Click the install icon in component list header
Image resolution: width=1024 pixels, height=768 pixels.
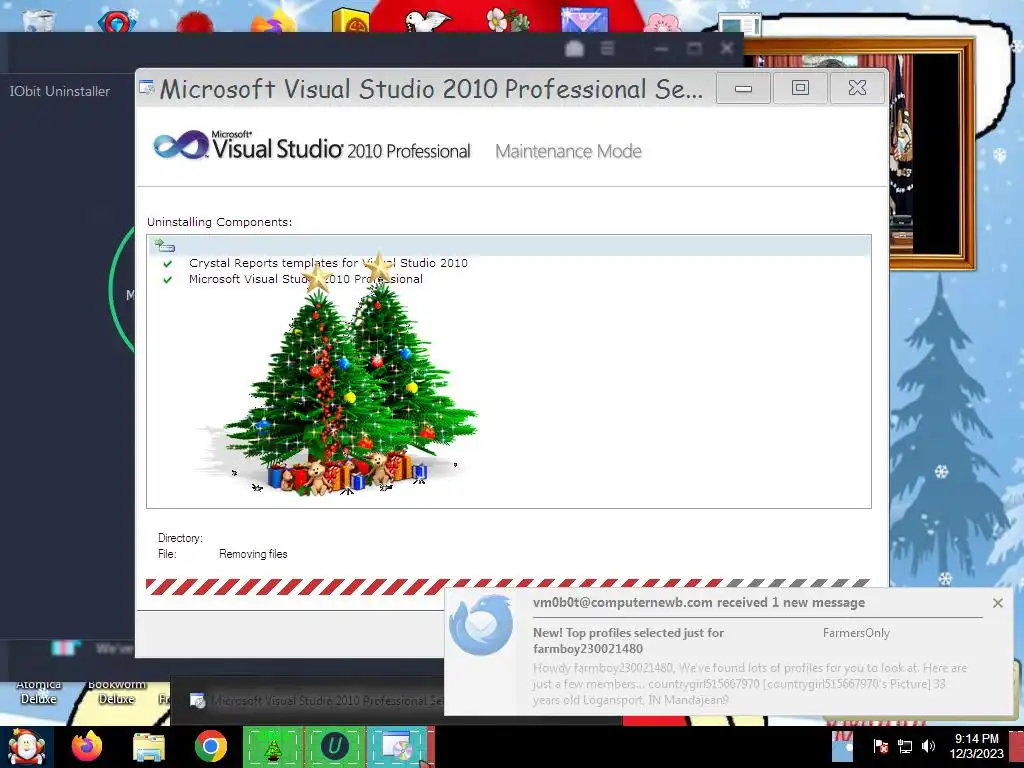tap(165, 246)
